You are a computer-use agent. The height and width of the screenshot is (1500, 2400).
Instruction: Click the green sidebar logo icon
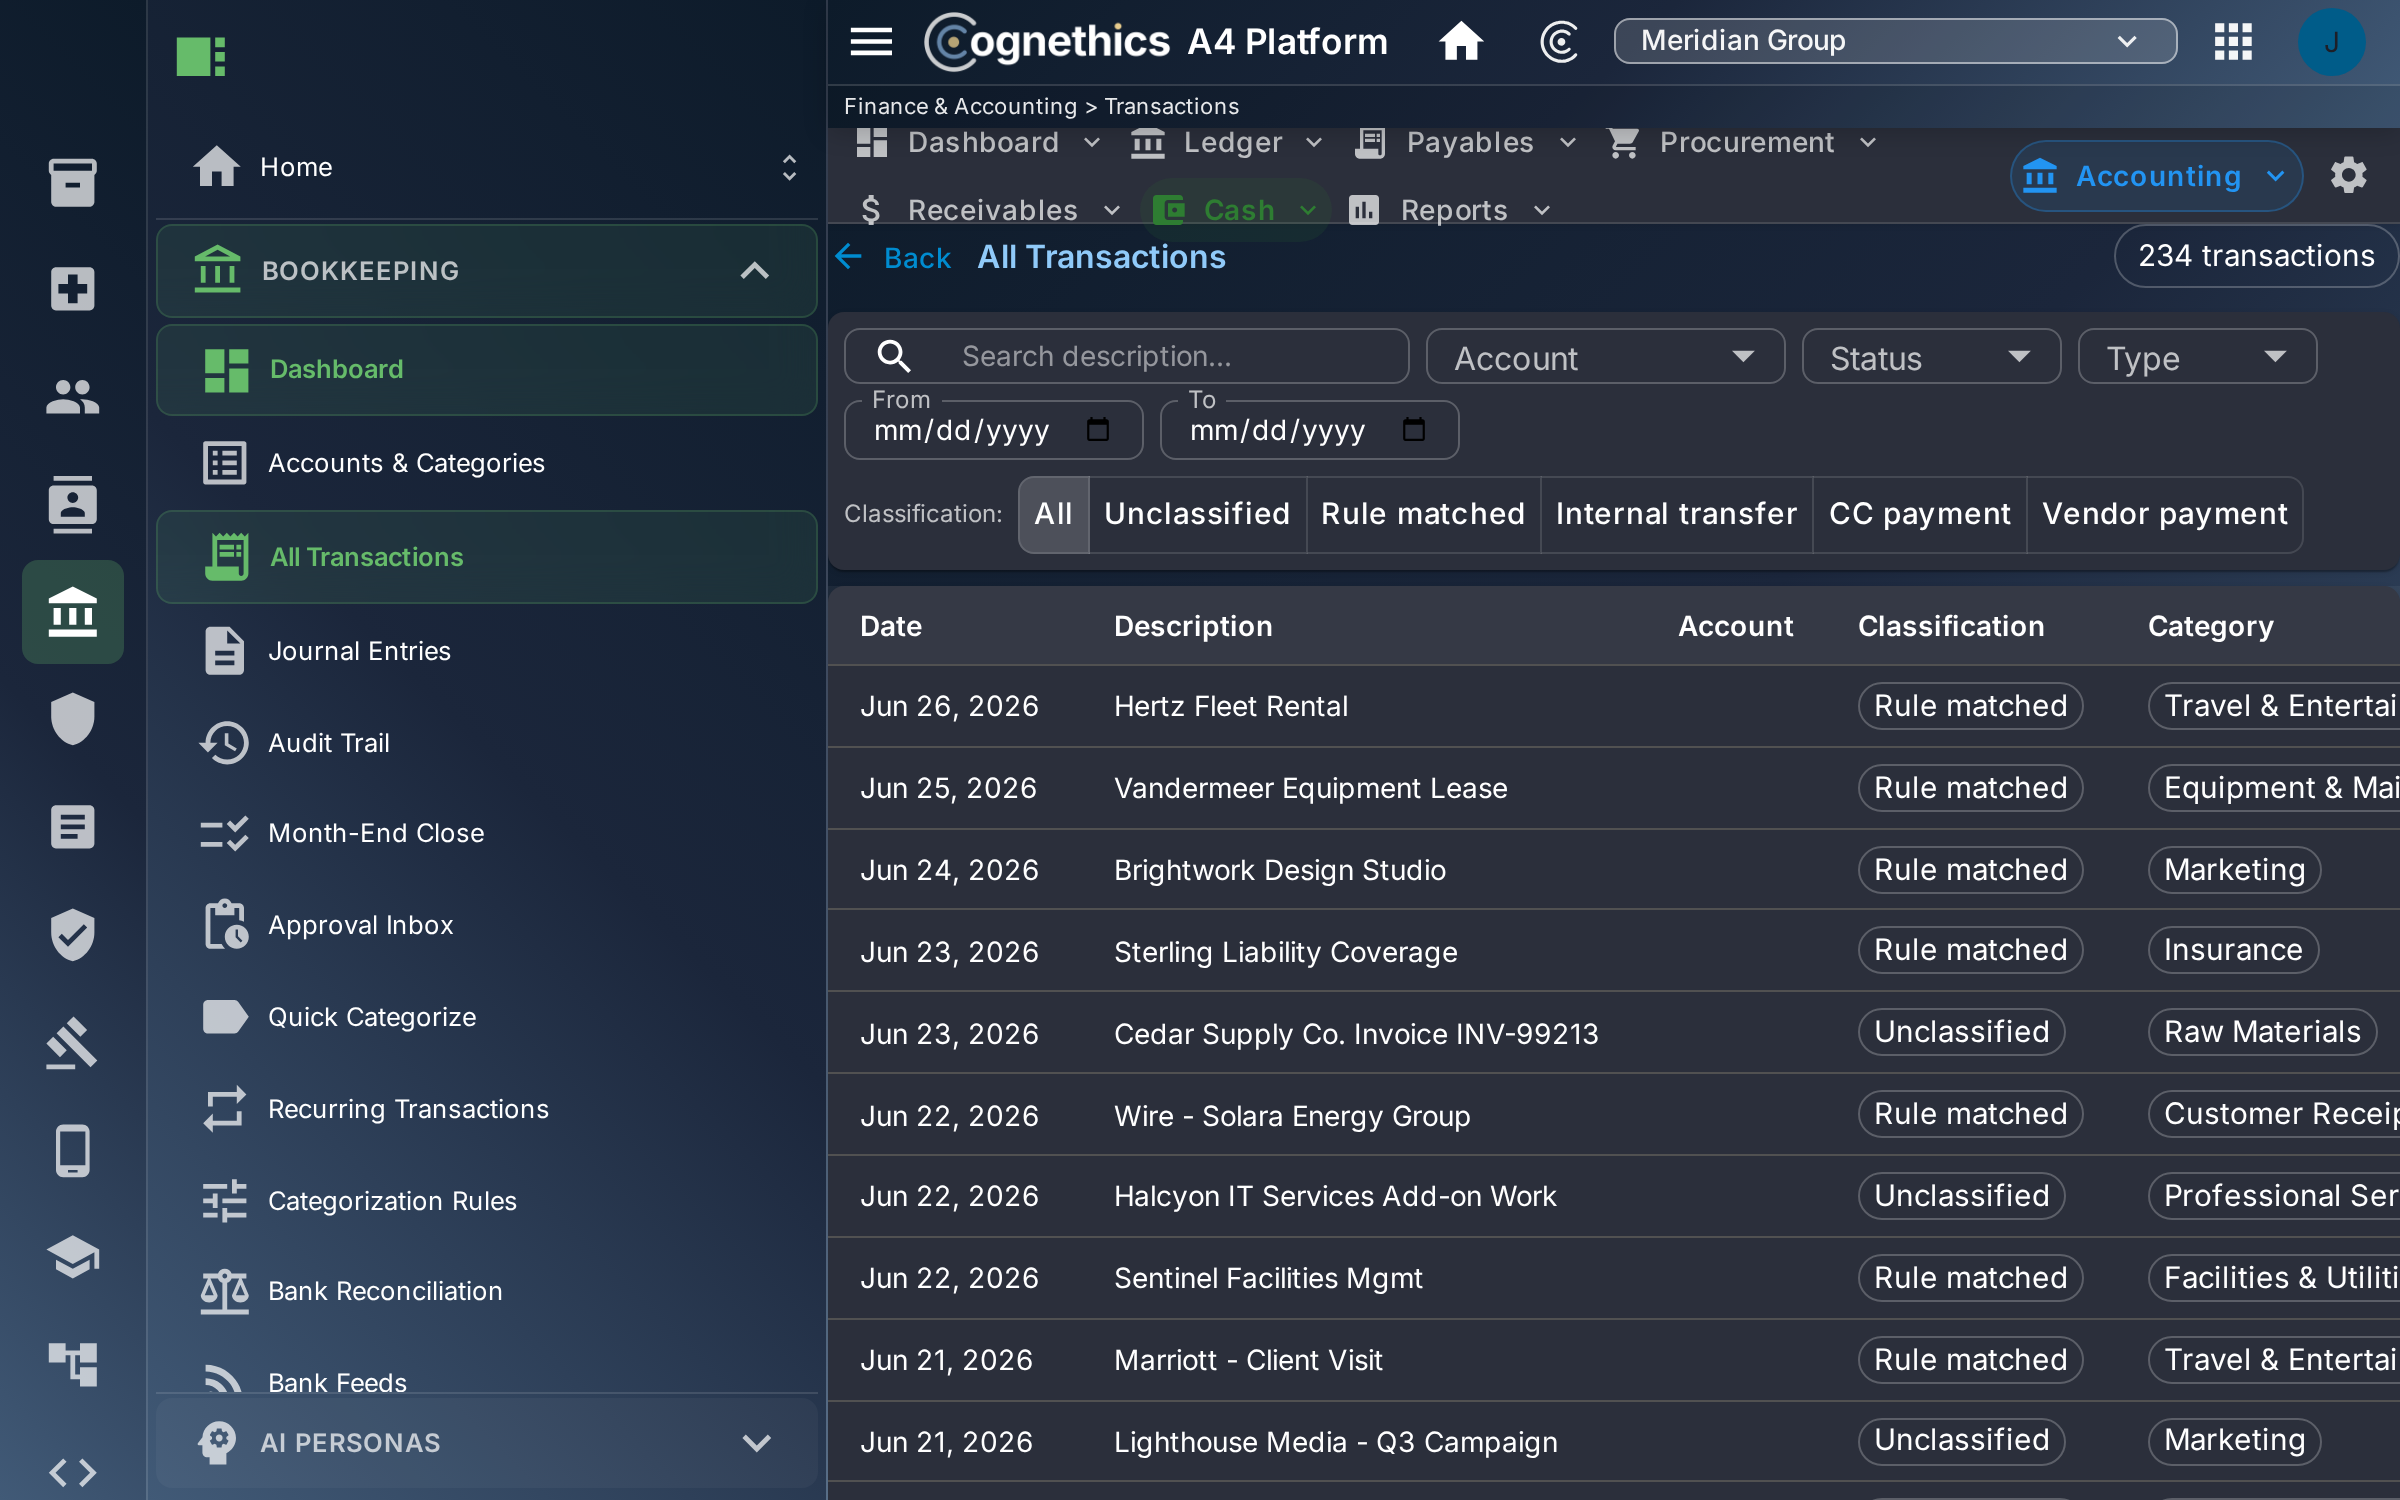click(x=200, y=56)
